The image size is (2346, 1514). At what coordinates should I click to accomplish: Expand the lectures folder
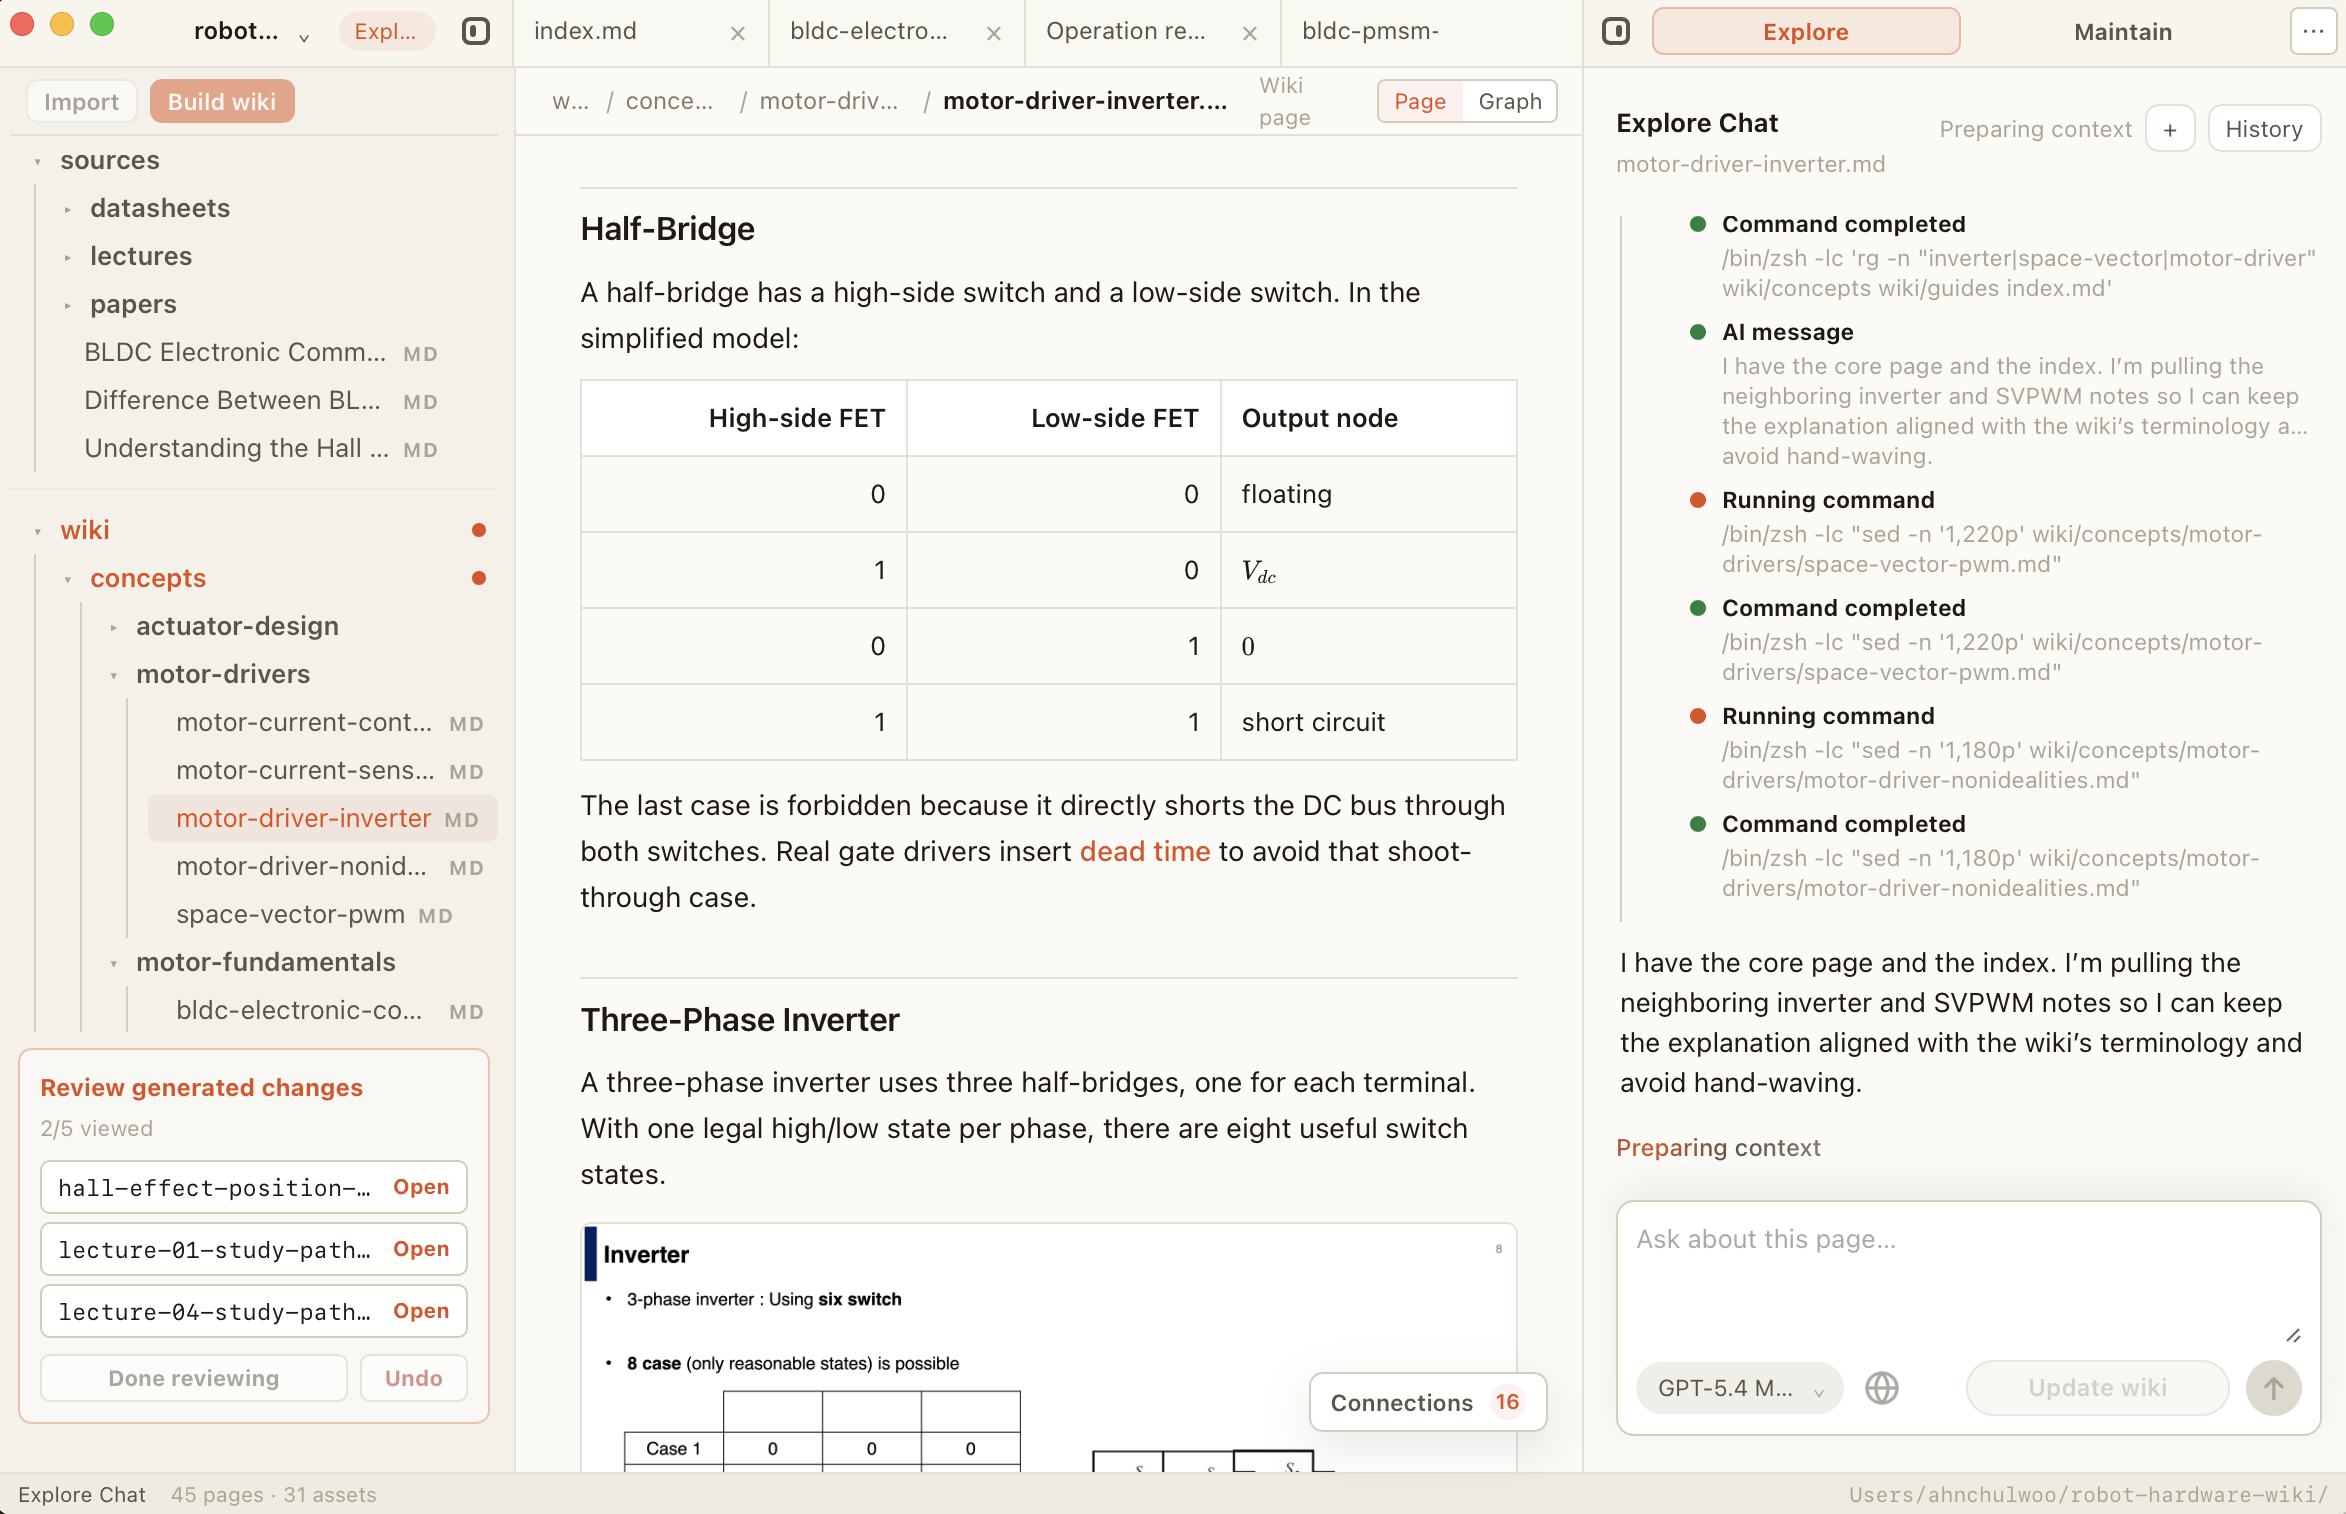68,257
